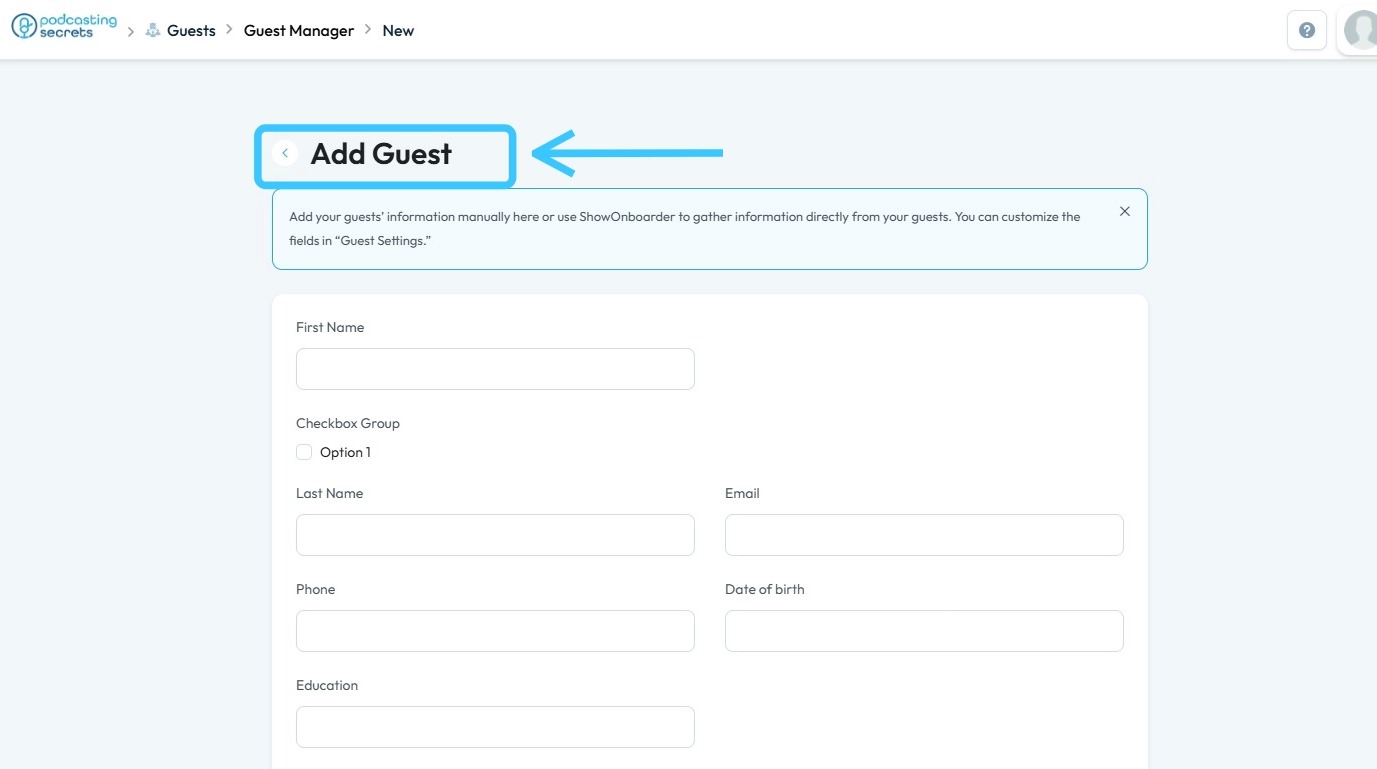This screenshot has width=1377, height=769.
Task: Click breadcrumb chevron before Guest Manager
Action: 230,30
